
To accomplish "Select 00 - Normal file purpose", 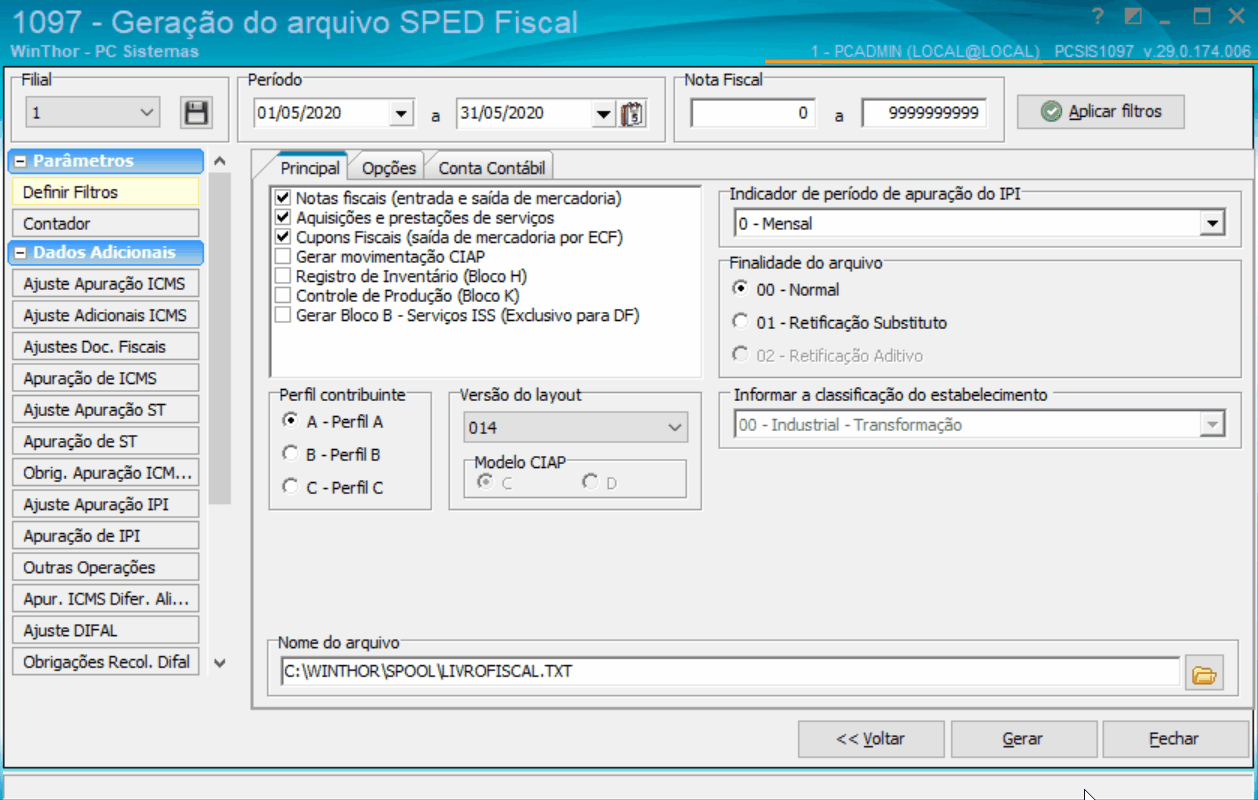I will coord(740,289).
